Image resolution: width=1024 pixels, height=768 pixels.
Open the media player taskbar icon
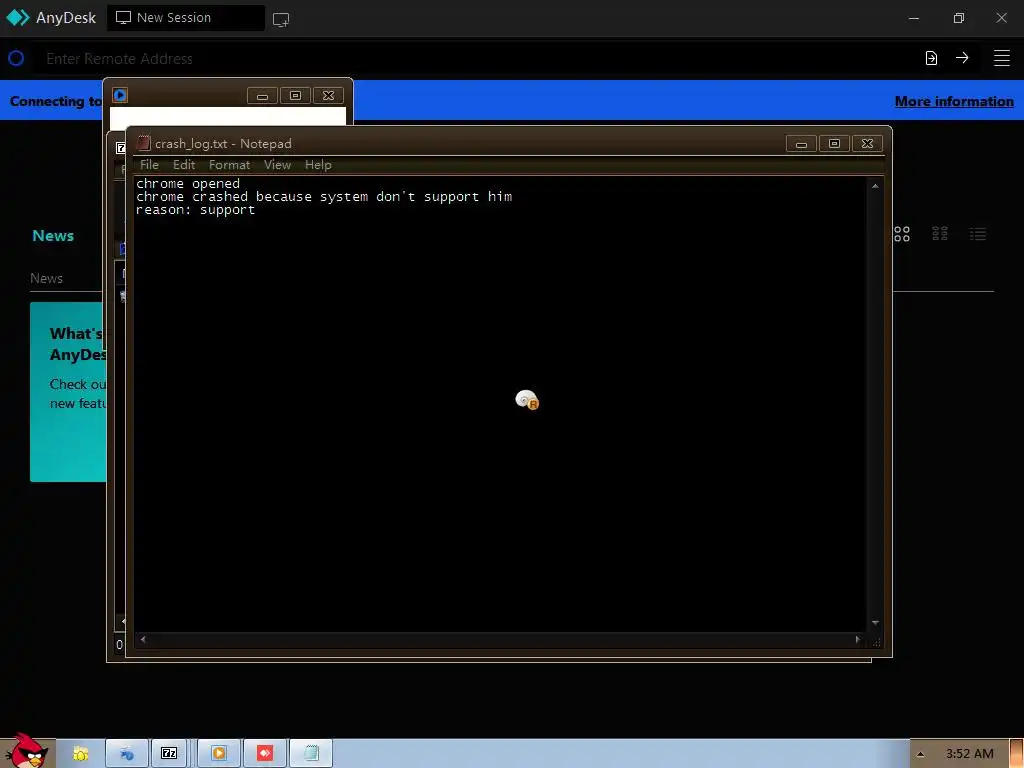219,754
